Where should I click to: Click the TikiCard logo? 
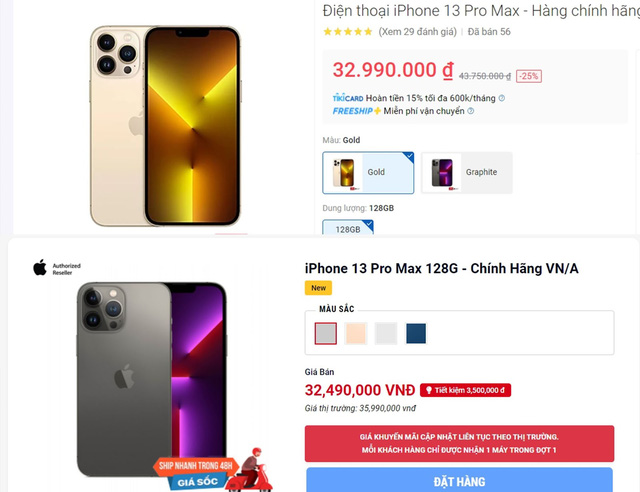coord(348,98)
